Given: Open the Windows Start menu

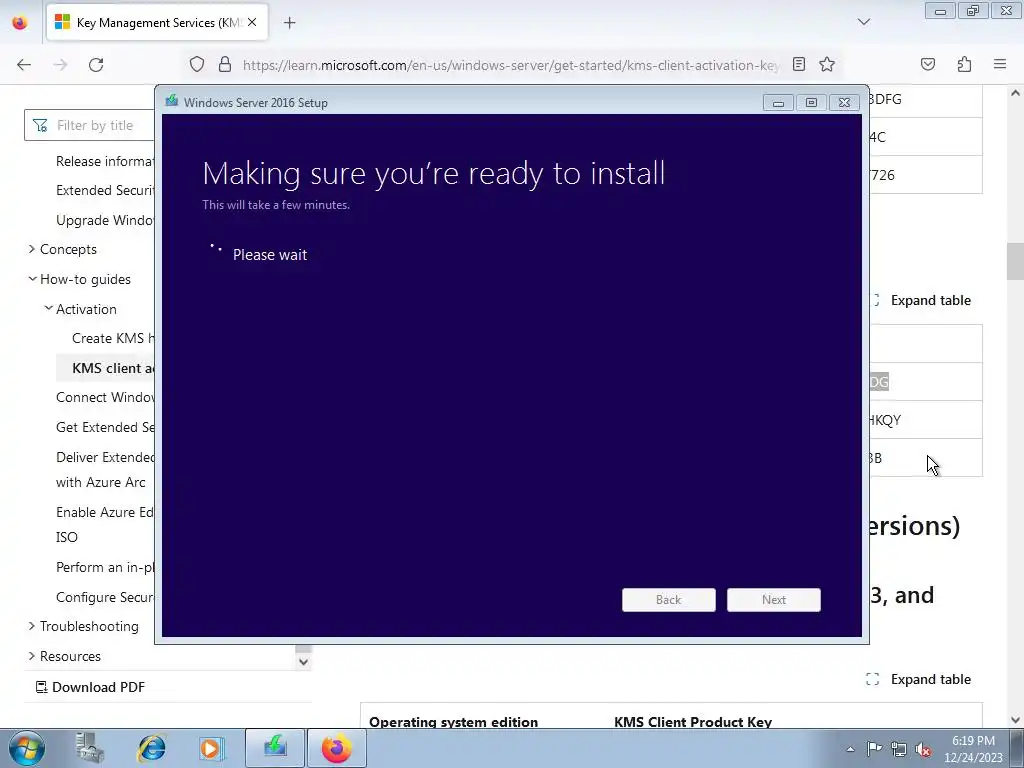Looking at the screenshot, I should tap(27, 748).
